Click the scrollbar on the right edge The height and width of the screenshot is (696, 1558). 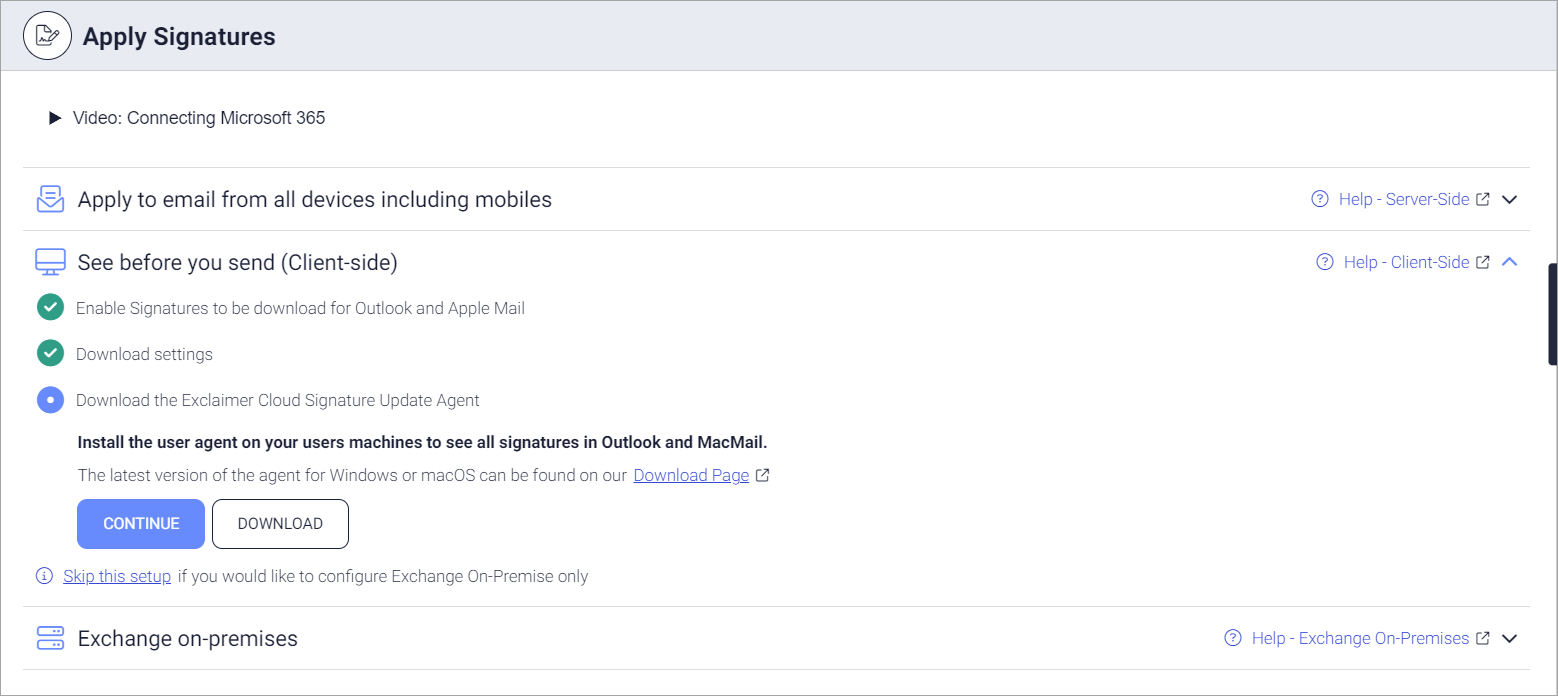click(1550, 310)
